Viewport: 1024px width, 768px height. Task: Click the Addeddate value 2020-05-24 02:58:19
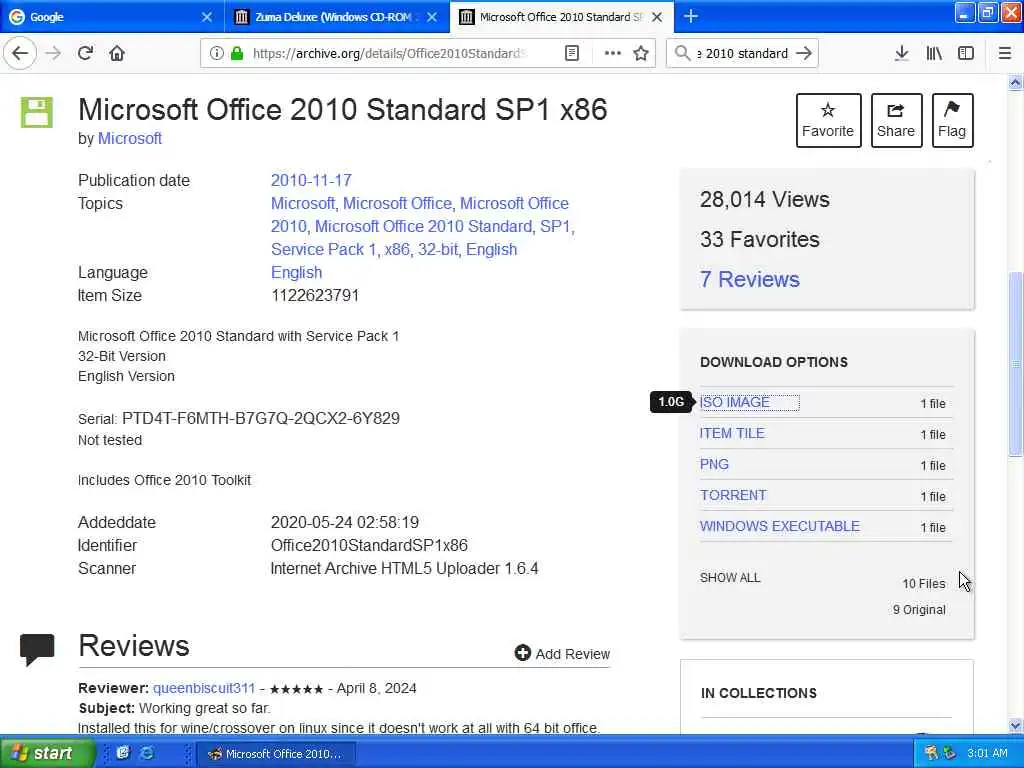coord(345,522)
